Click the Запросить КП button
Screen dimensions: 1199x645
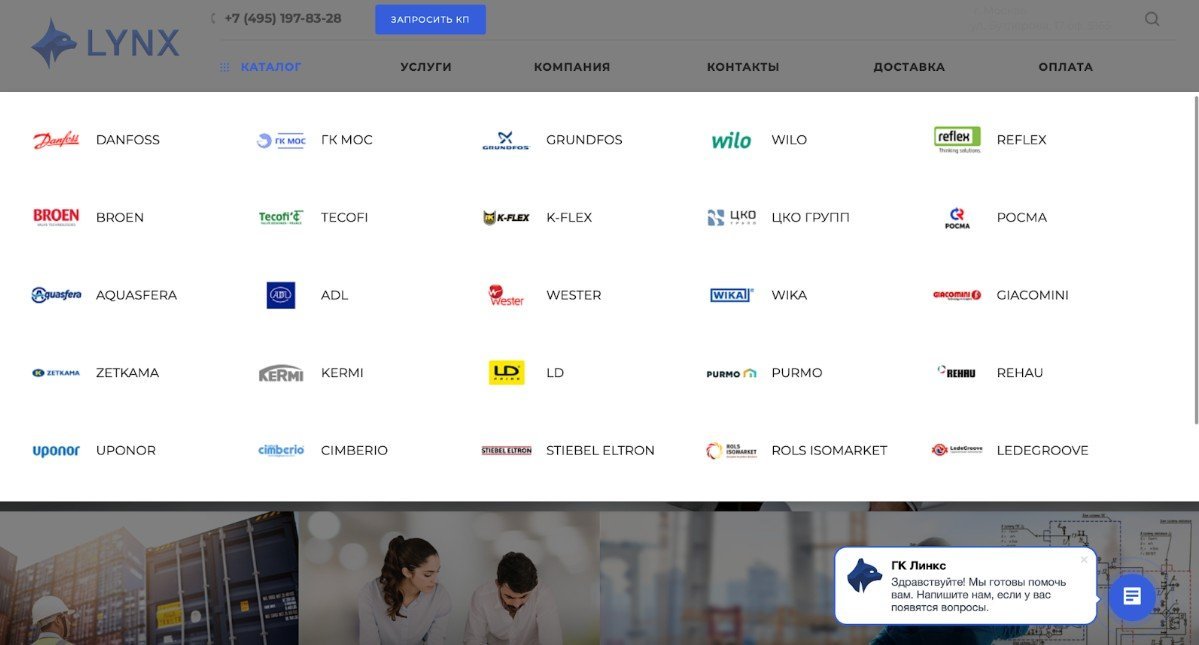tap(431, 19)
